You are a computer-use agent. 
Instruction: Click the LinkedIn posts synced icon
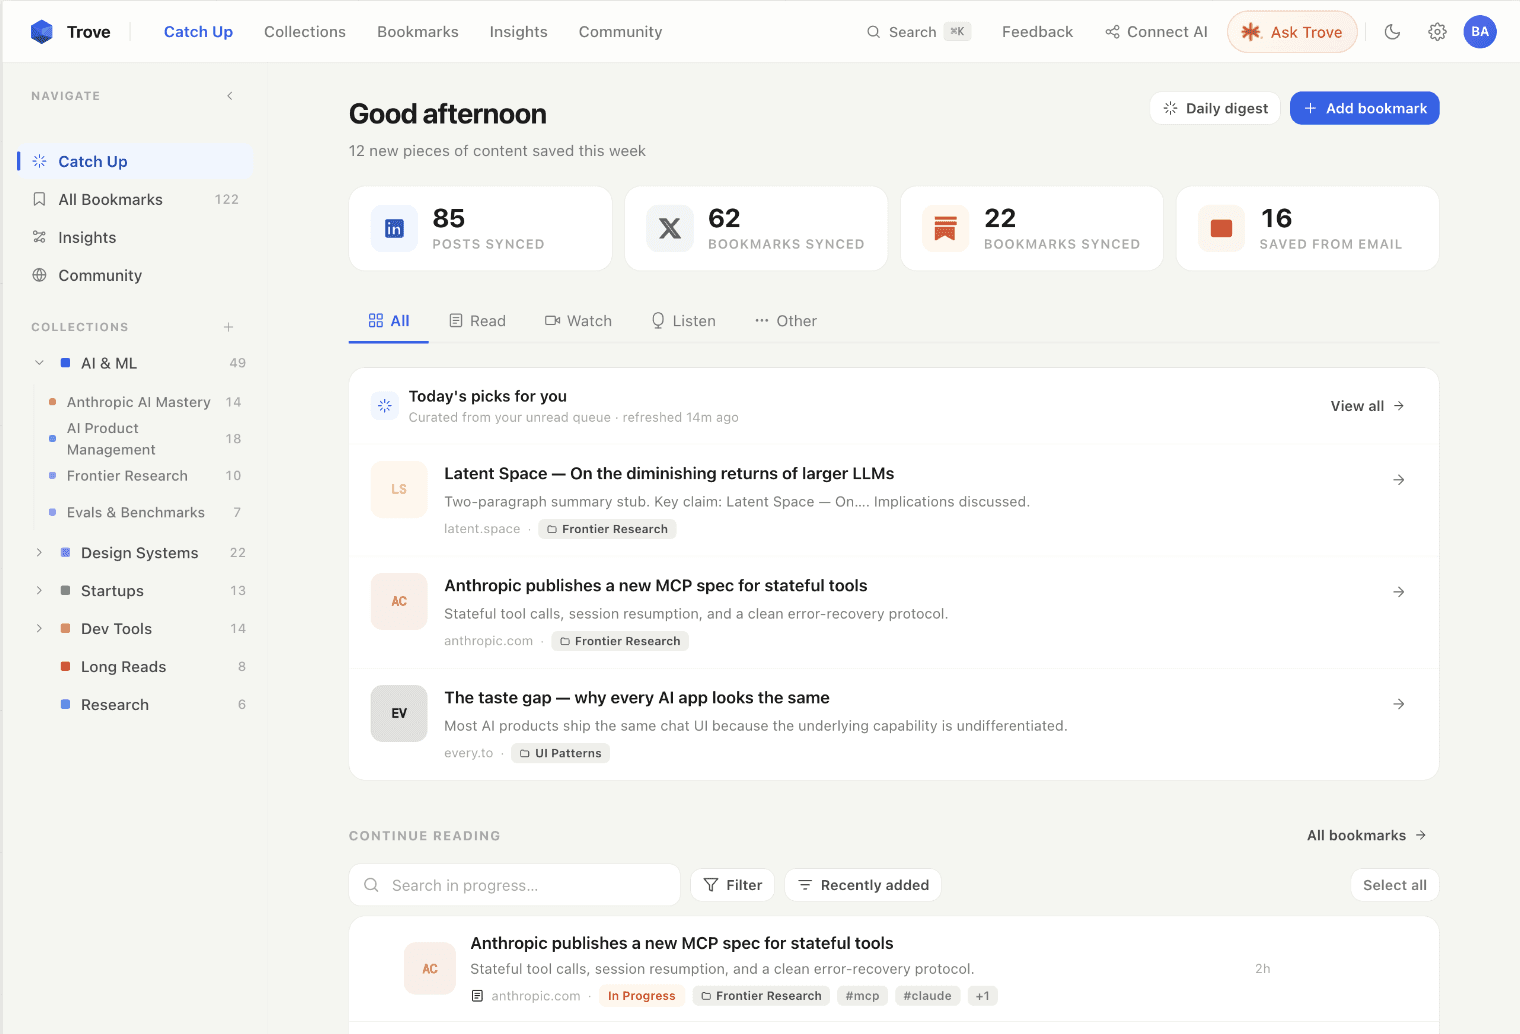coord(394,228)
